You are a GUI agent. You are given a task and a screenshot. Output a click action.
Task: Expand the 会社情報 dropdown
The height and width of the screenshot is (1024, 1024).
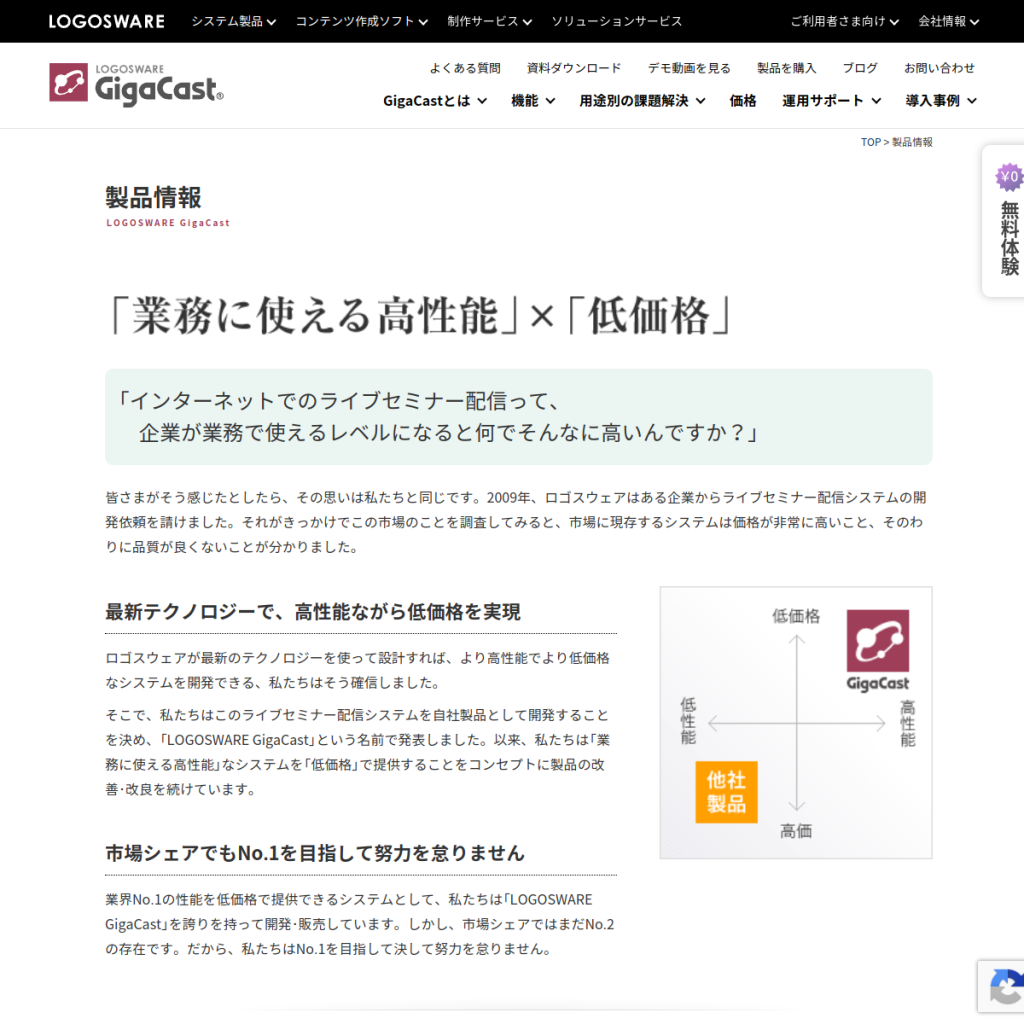[948, 22]
